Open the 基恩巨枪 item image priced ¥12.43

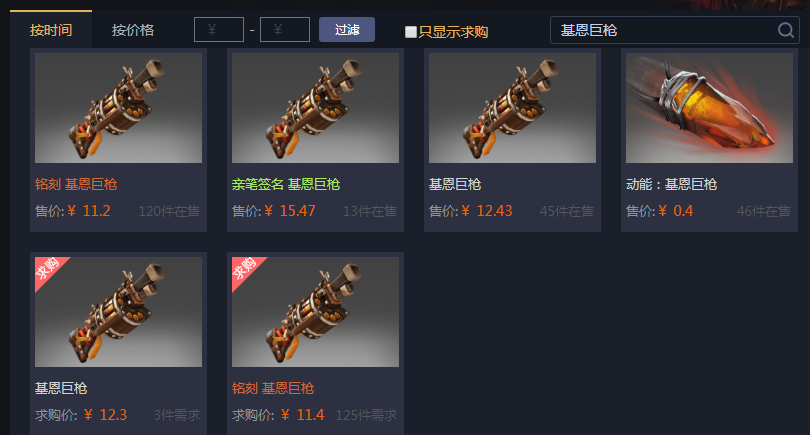[x=512, y=108]
